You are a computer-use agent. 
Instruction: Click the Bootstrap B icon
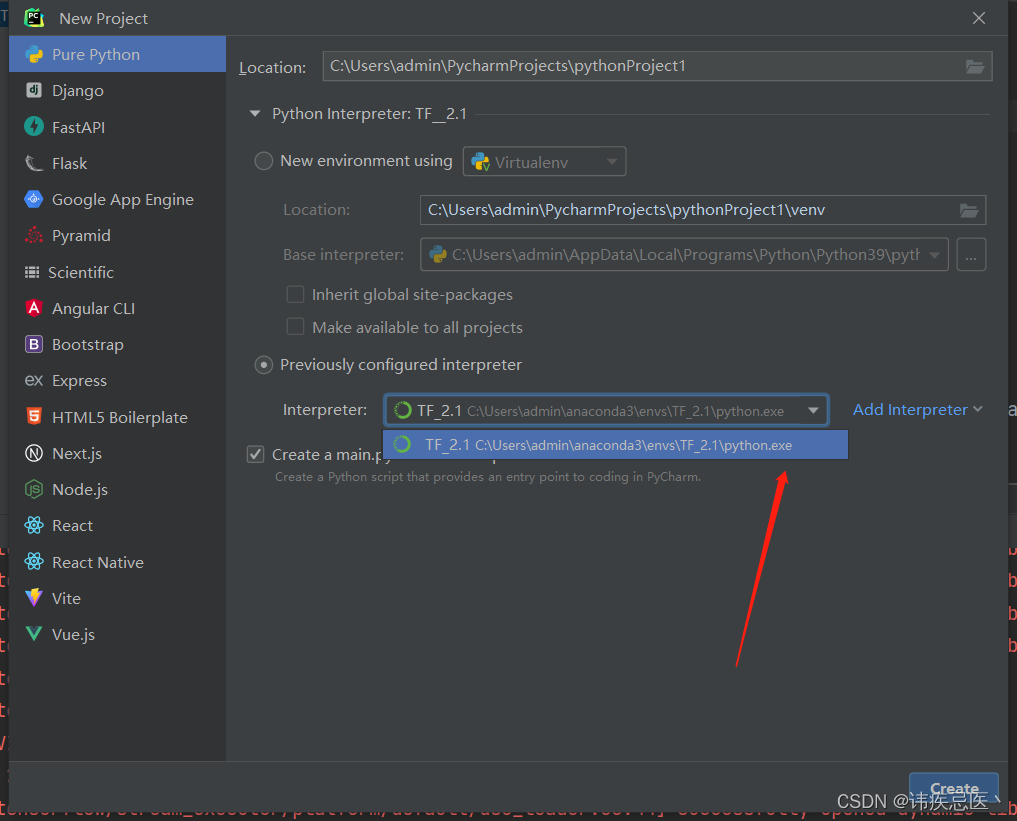point(34,344)
